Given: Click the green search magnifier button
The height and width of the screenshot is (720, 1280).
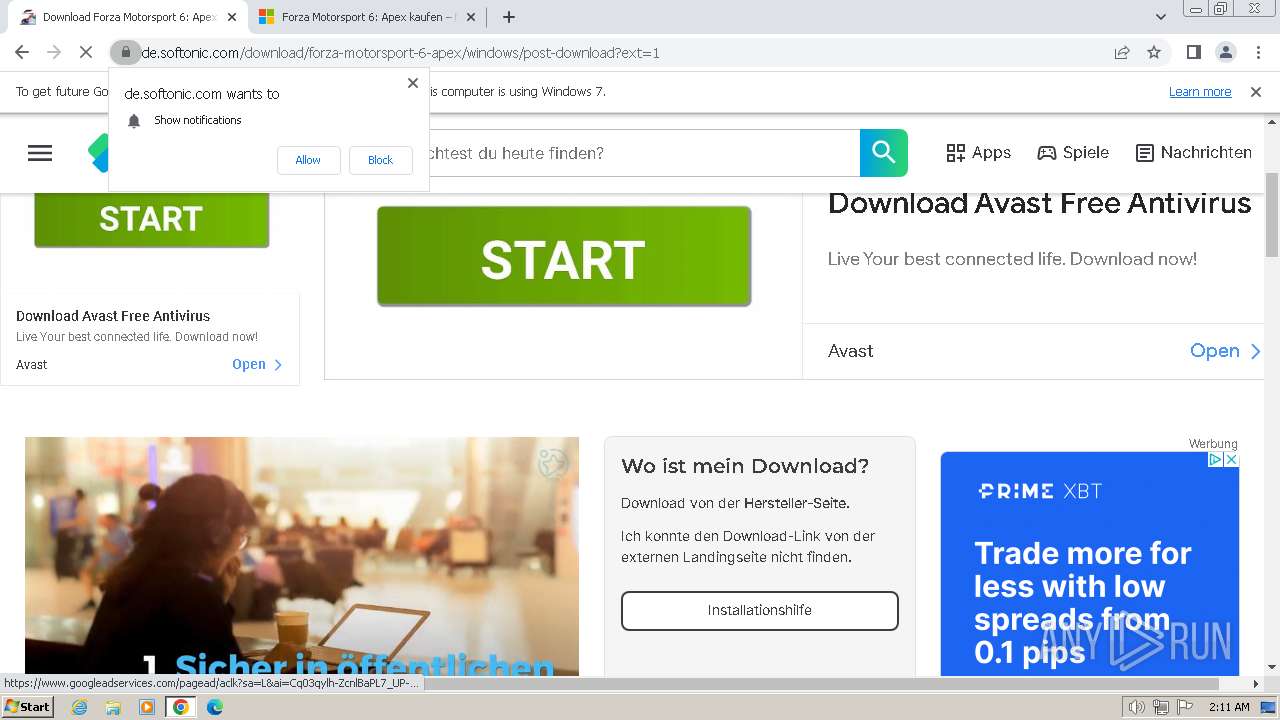Looking at the screenshot, I should point(884,153).
